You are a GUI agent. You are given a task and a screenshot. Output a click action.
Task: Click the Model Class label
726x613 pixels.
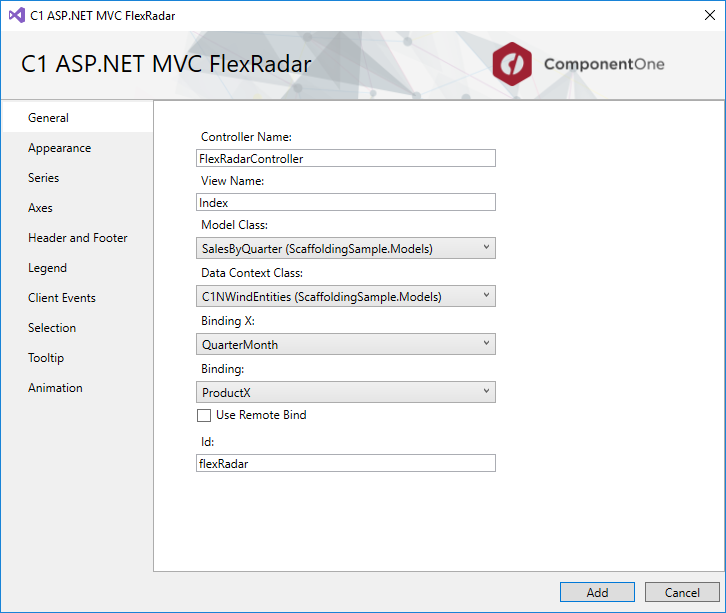pos(234,225)
